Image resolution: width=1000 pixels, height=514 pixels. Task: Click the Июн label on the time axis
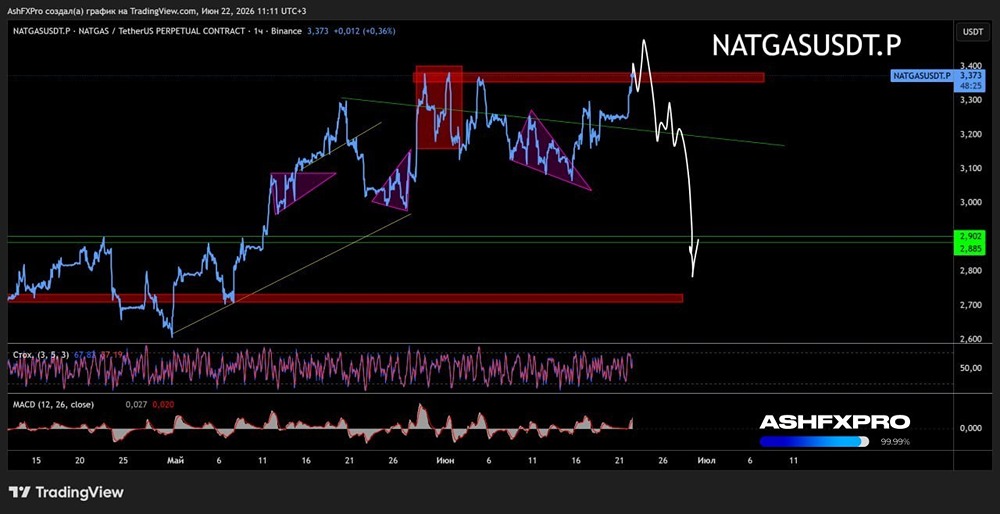[444, 460]
